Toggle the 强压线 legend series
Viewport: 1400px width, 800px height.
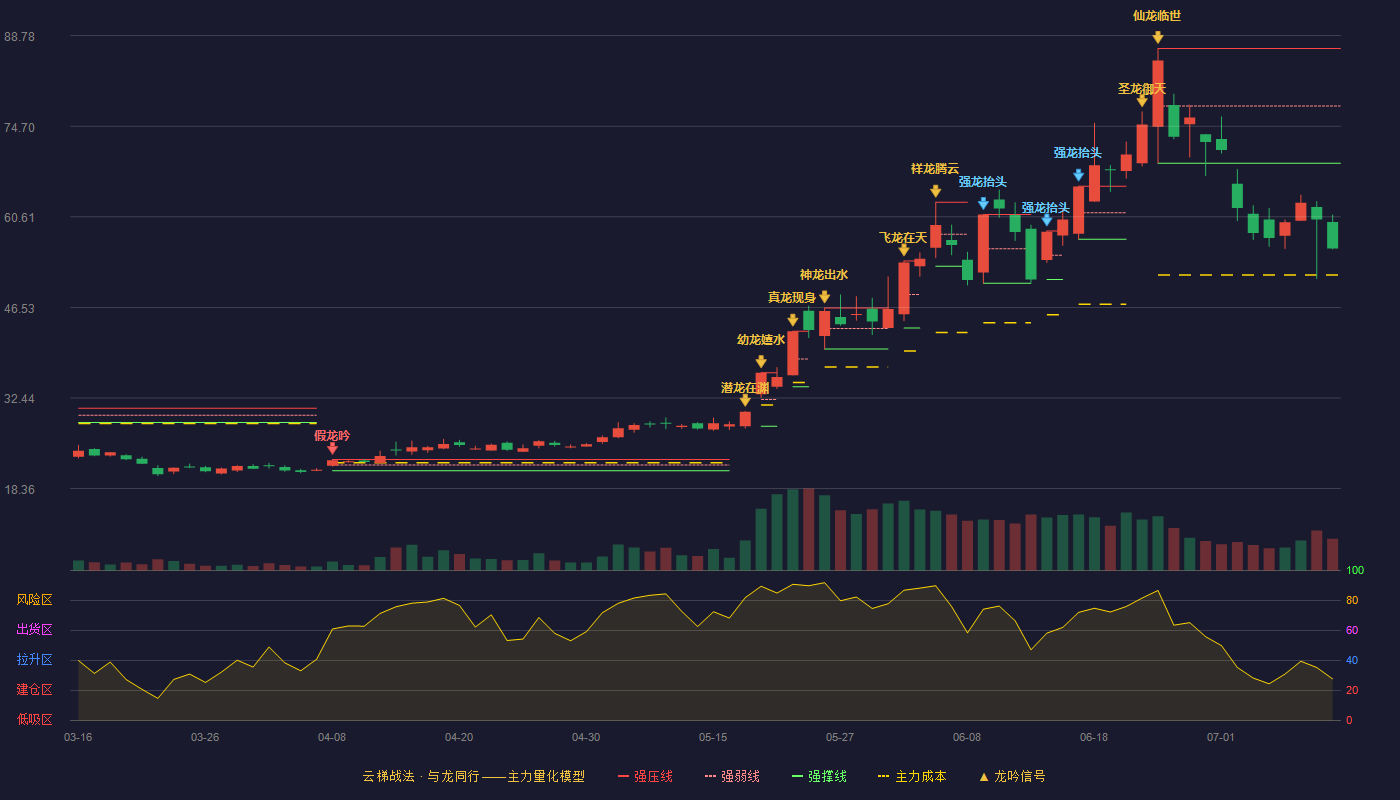coord(645,776)
